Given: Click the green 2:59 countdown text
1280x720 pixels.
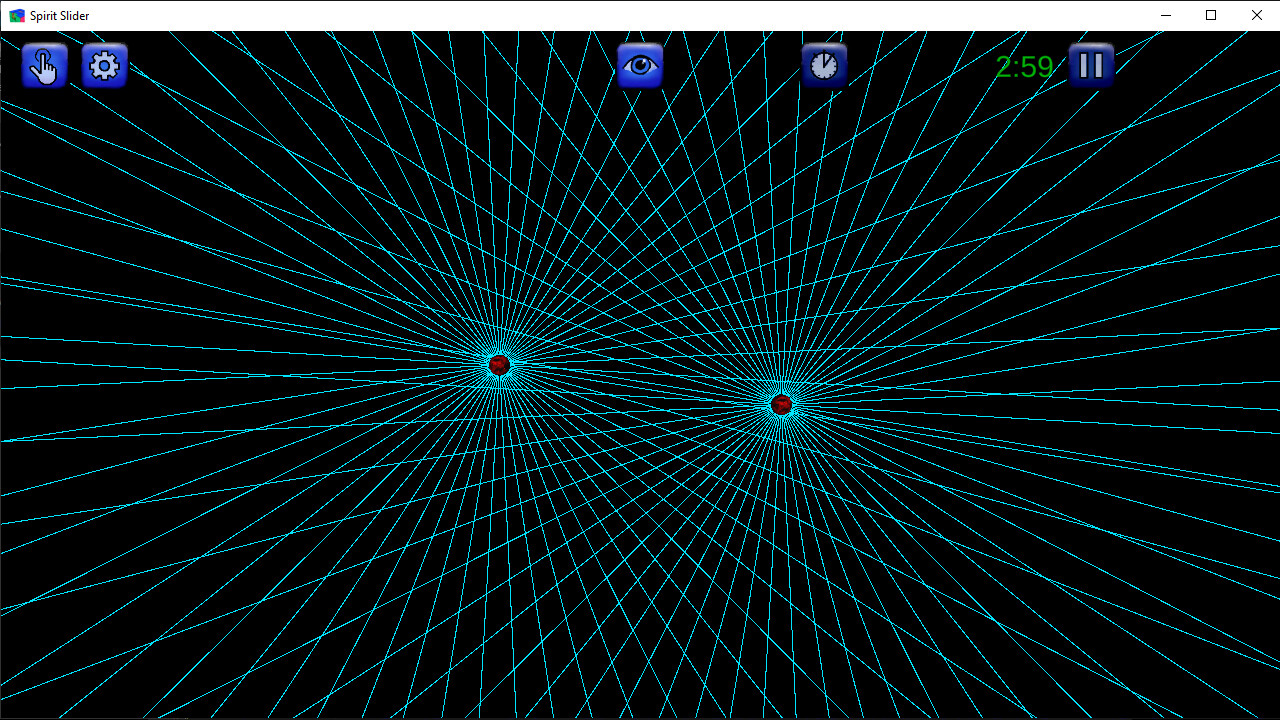Looking at the screenshot, I should pos(1025,66).
